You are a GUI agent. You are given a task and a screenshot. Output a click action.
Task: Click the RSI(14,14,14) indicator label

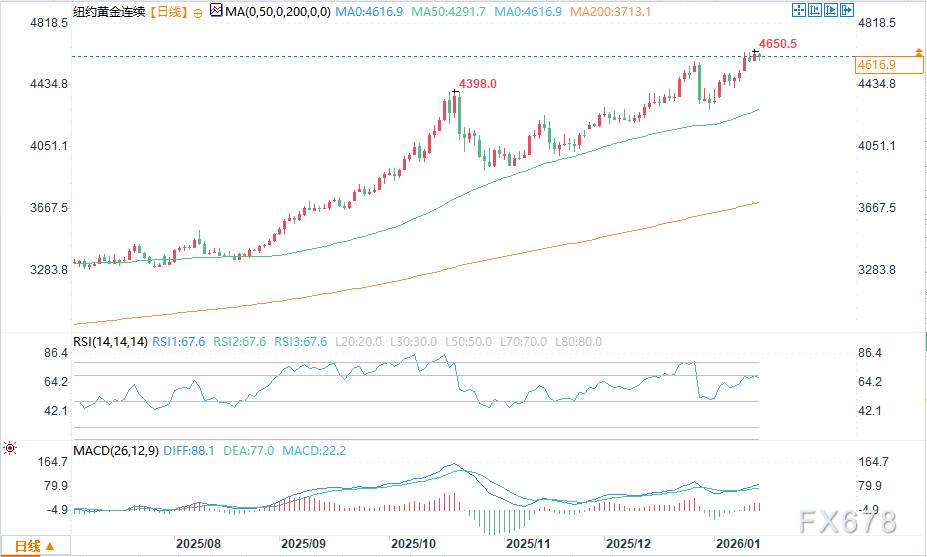click(x=110, y=342)
